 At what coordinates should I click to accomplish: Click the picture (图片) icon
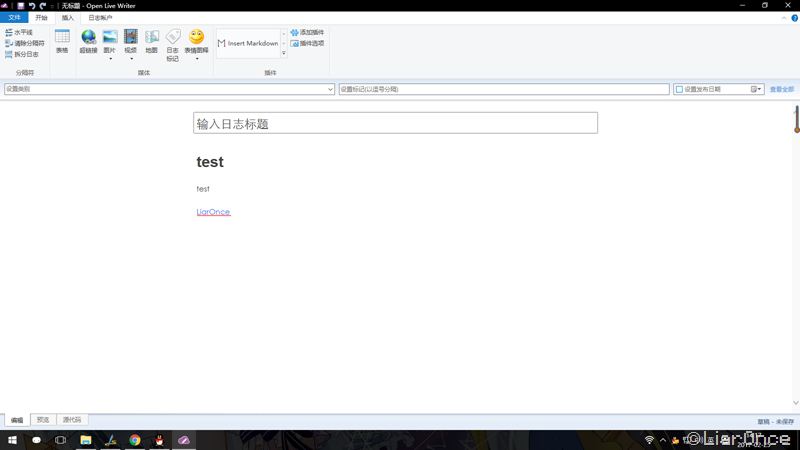(x=110, y=37)
